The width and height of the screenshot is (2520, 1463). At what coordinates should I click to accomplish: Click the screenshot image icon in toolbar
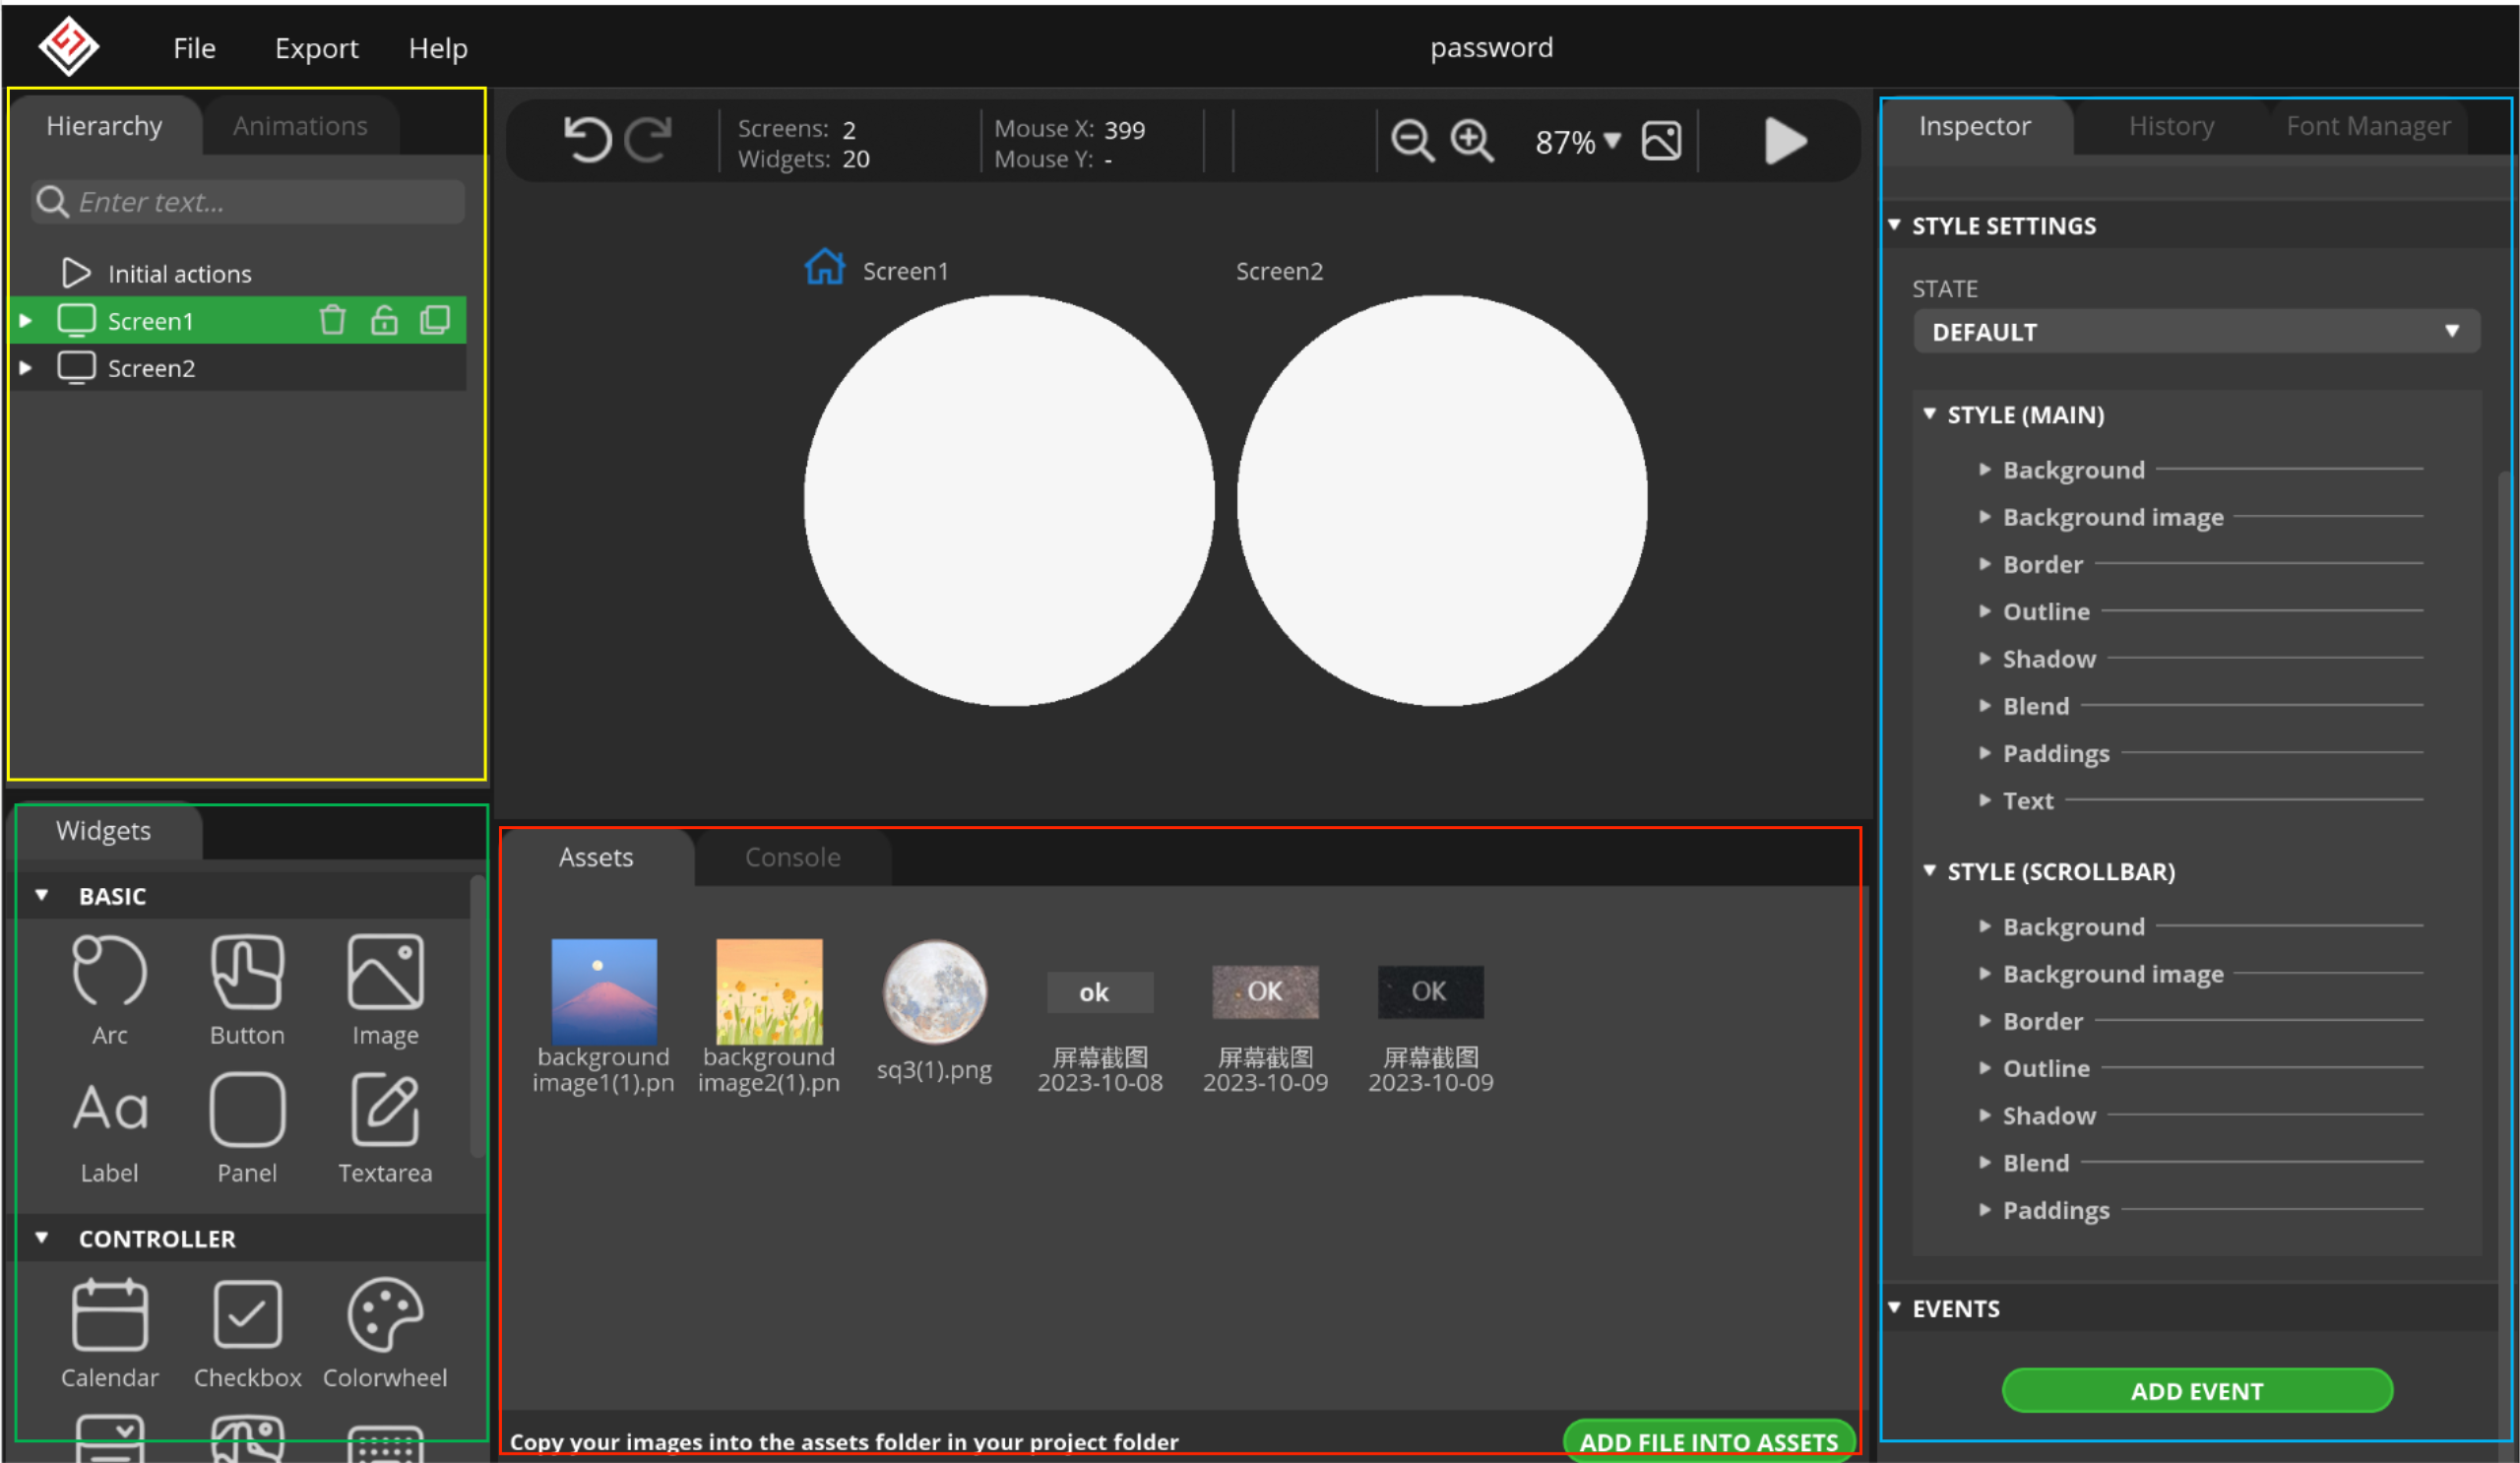pyautogui.click(x=1661, y=141)
